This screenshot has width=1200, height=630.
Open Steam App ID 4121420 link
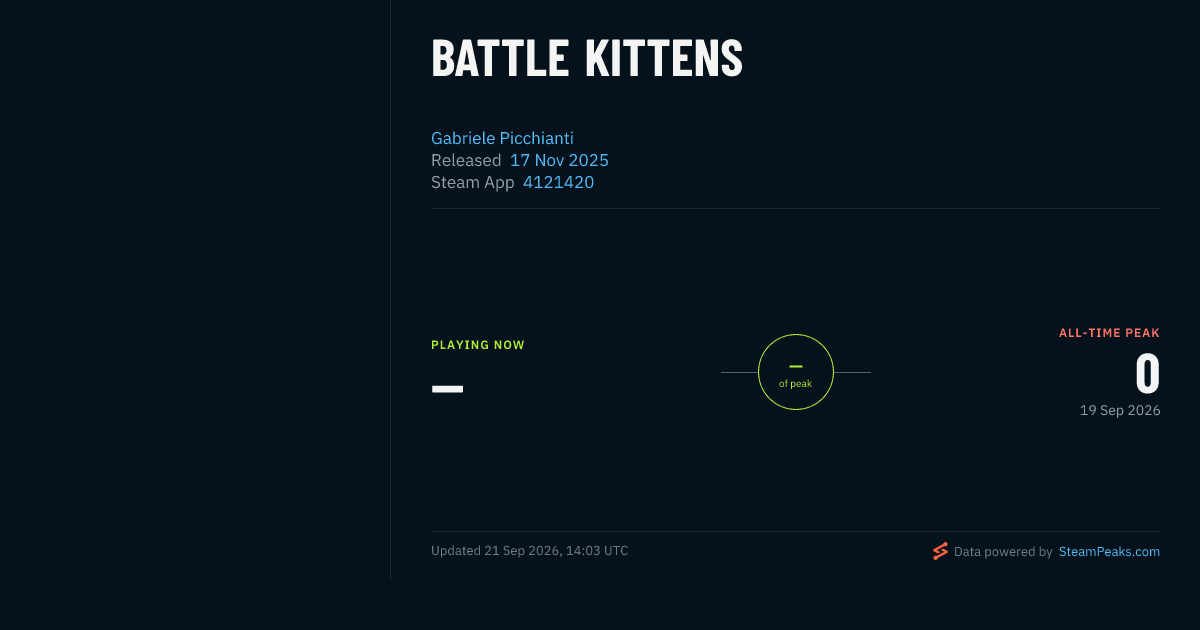[558, 182]
